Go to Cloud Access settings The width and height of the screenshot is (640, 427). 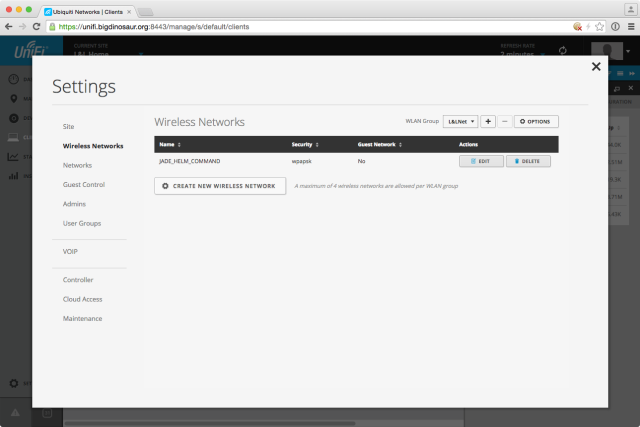84,299
